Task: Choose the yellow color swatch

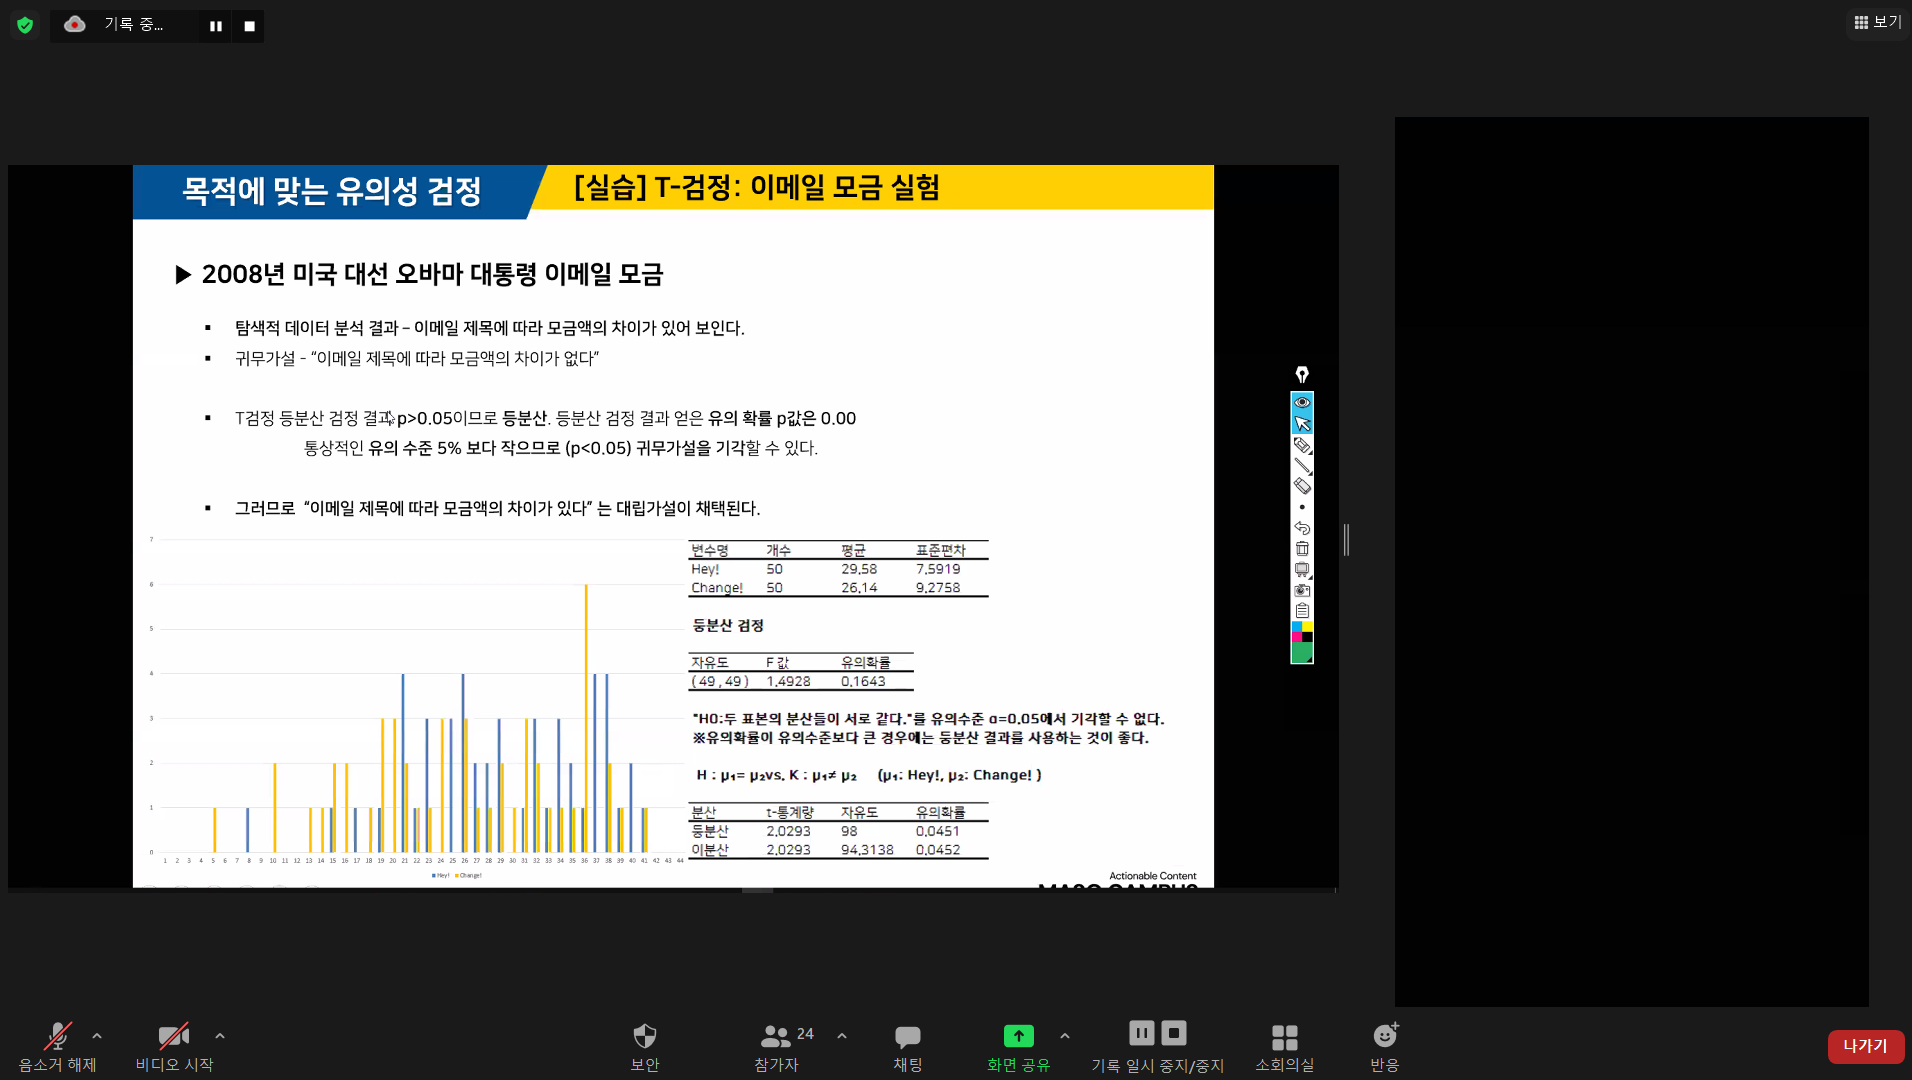Action: pyautogui.click(x=1307, y=627)
